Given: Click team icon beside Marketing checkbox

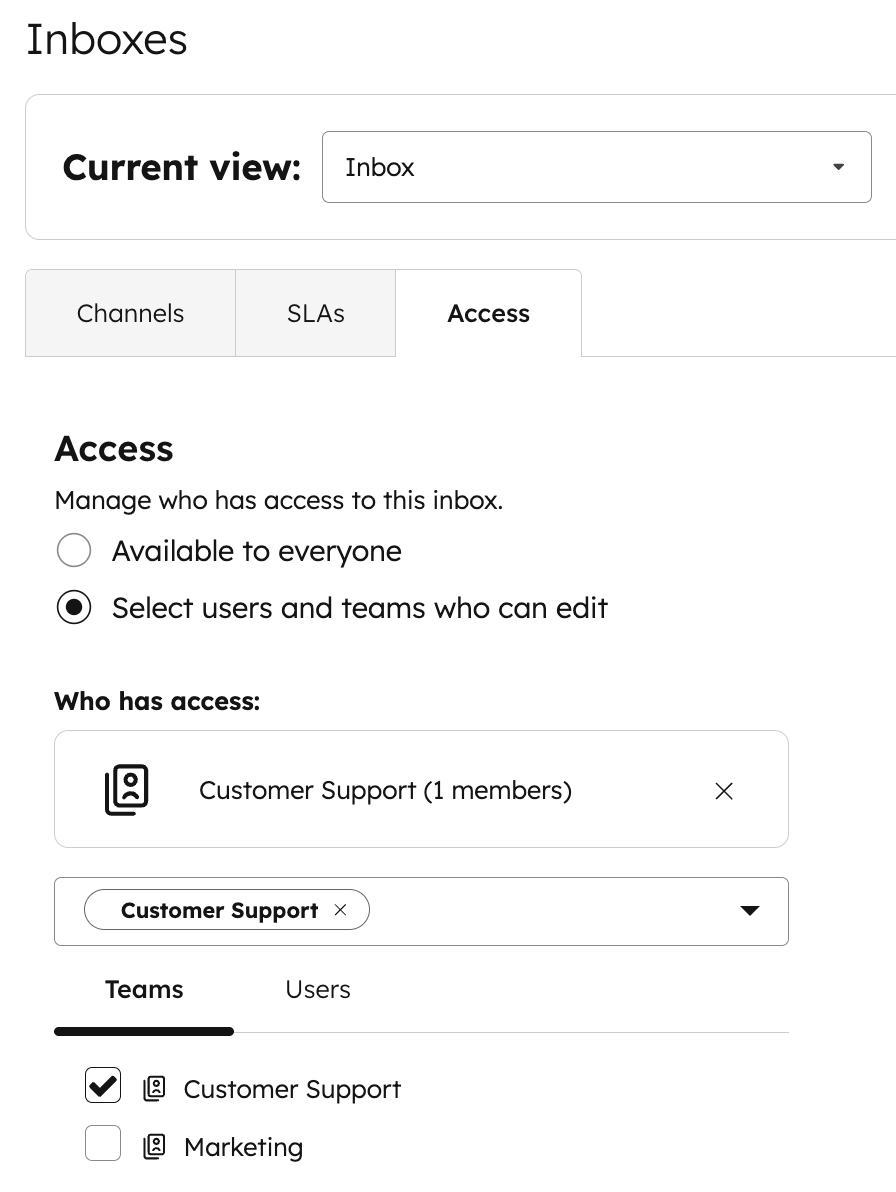Looking at the screenshot, I should 154,1146.
